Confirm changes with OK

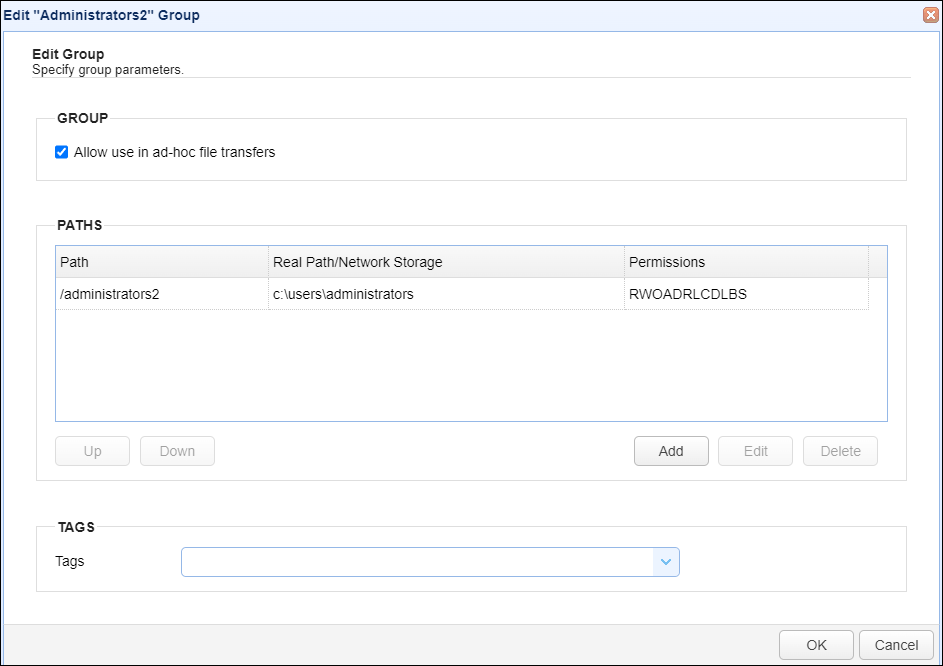tap(816, 645)
